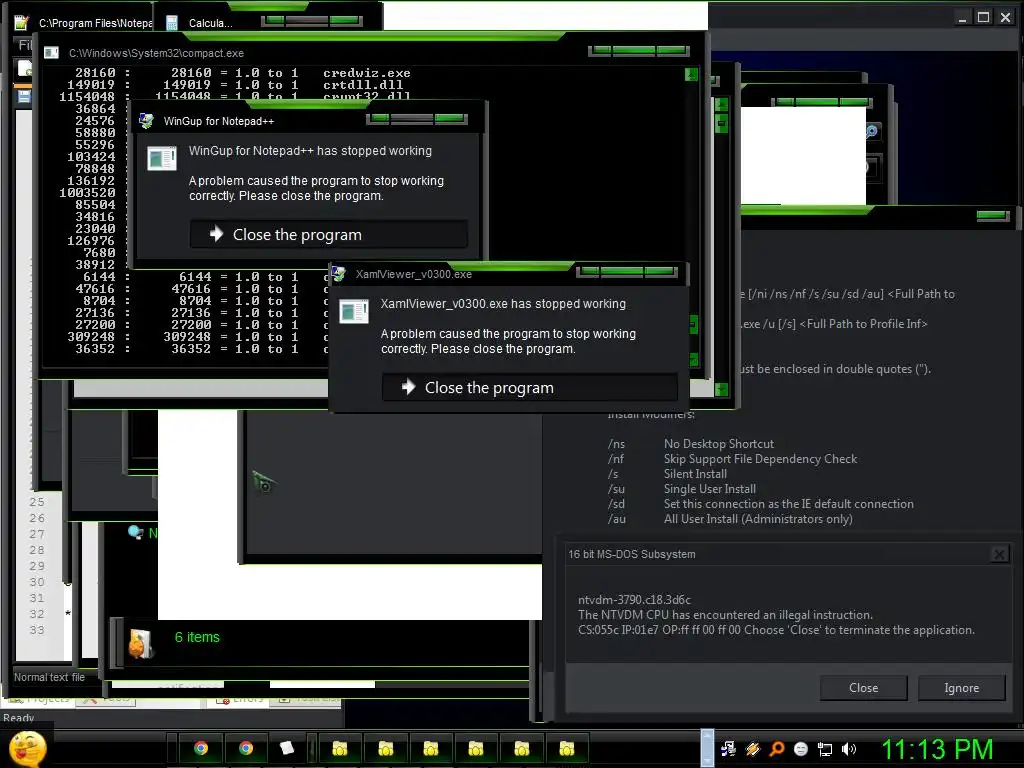Expand hidden system tray icons
The width and height of the screenshot is (1024, 768).
tap(707, 748)
